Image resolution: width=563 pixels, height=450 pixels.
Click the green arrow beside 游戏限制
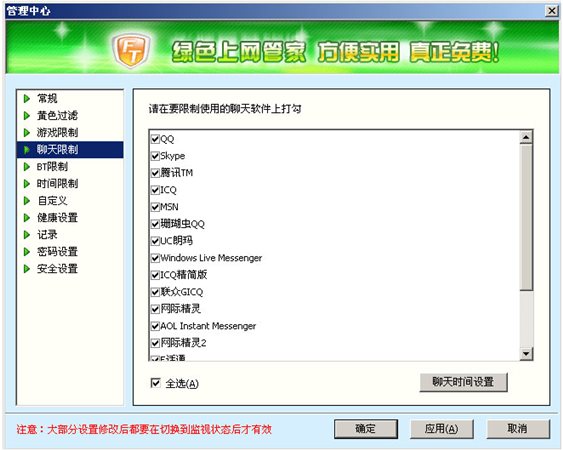point(27,133)
